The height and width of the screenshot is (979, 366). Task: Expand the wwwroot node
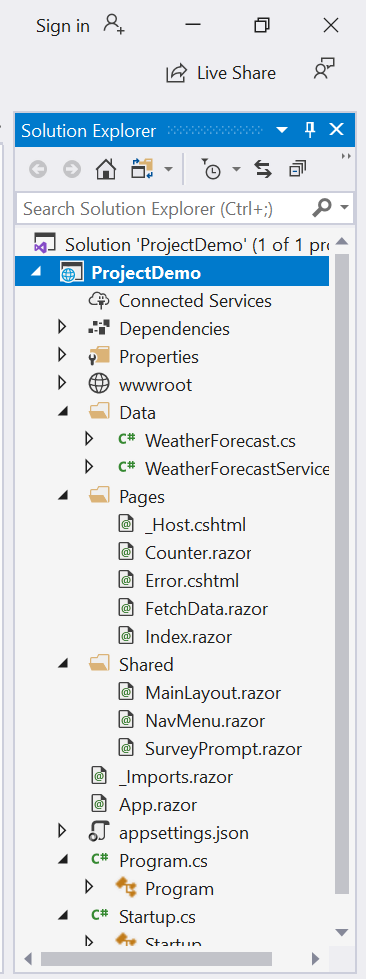click(x=61, y=383)
